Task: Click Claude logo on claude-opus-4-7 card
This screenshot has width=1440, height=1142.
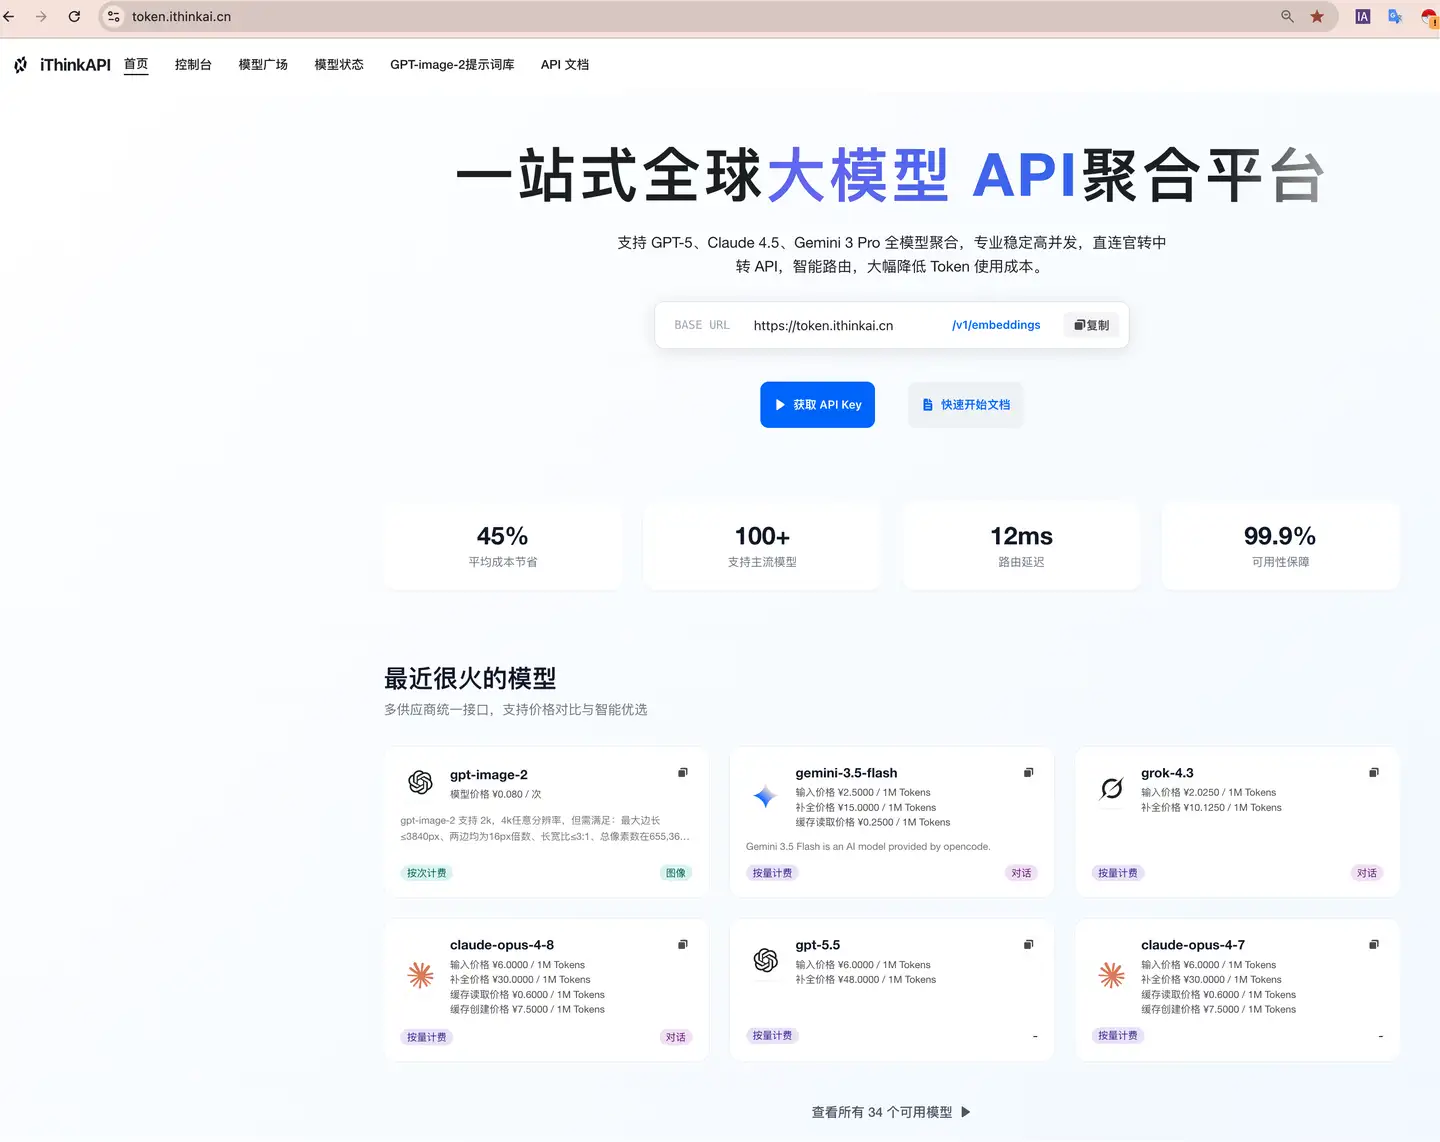Action: 1111,975
